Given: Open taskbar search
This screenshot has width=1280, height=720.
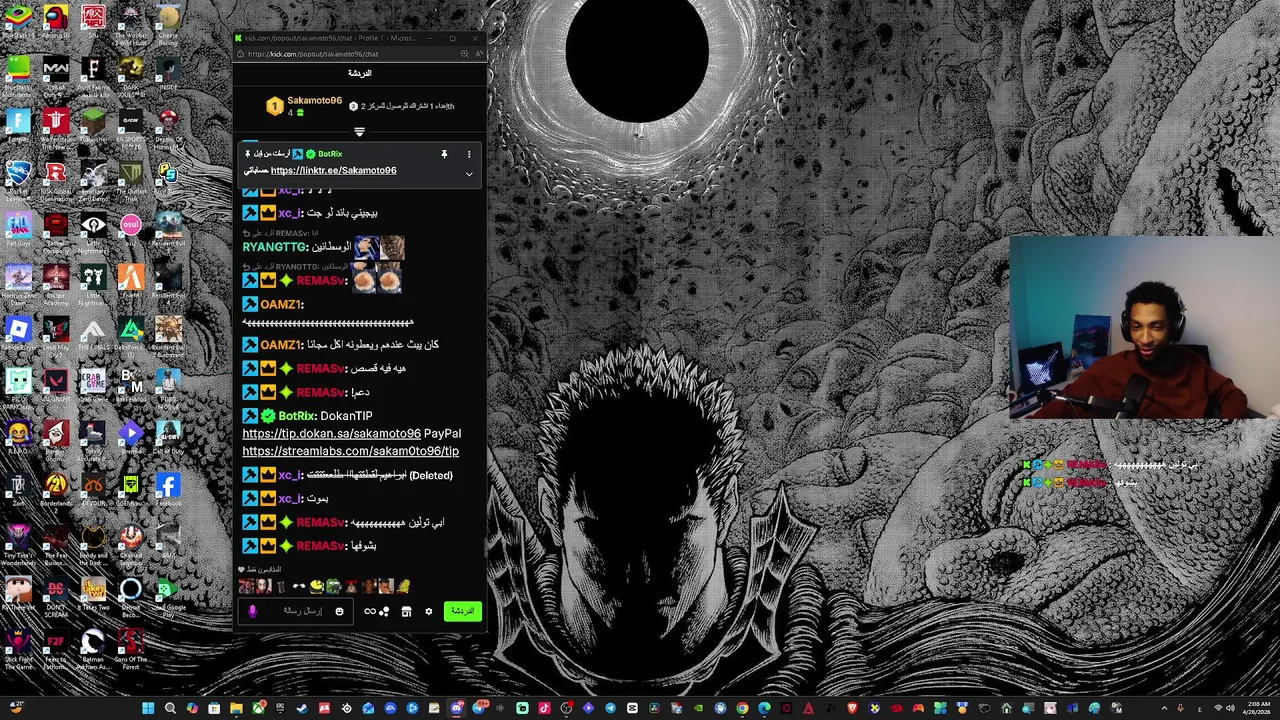Looking at the screenshot, I should [x=170, y=709].
